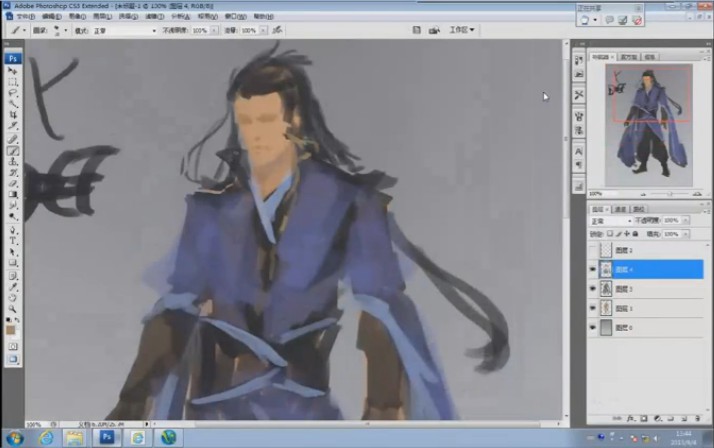Switch to the paths tab
Screen dimensions: 714x448
pyautogui.click(x=638, y=209)
